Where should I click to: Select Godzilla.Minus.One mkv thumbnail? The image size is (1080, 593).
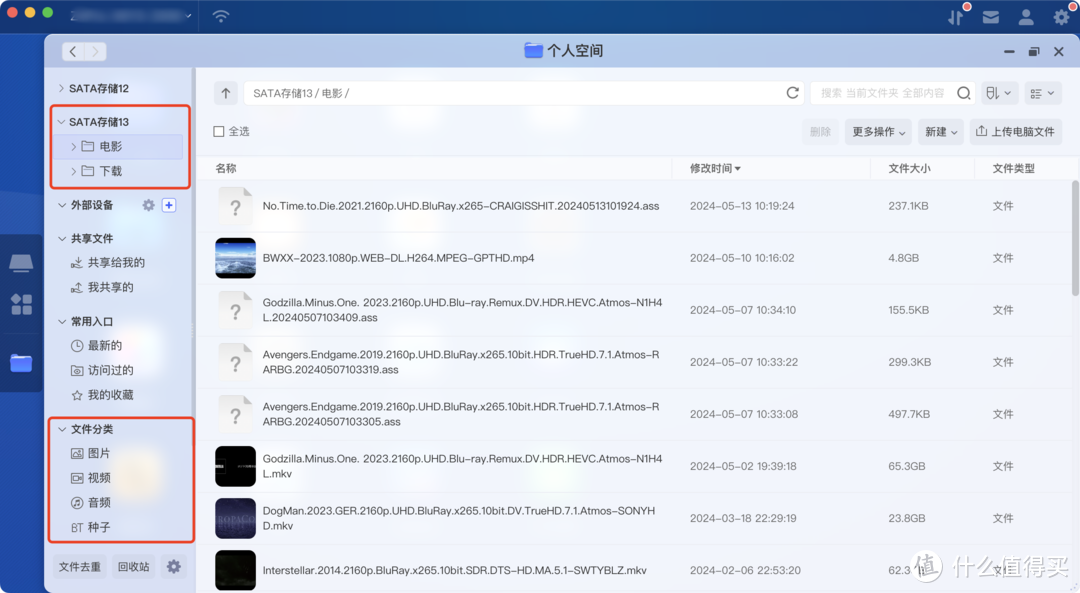[236, 466]
